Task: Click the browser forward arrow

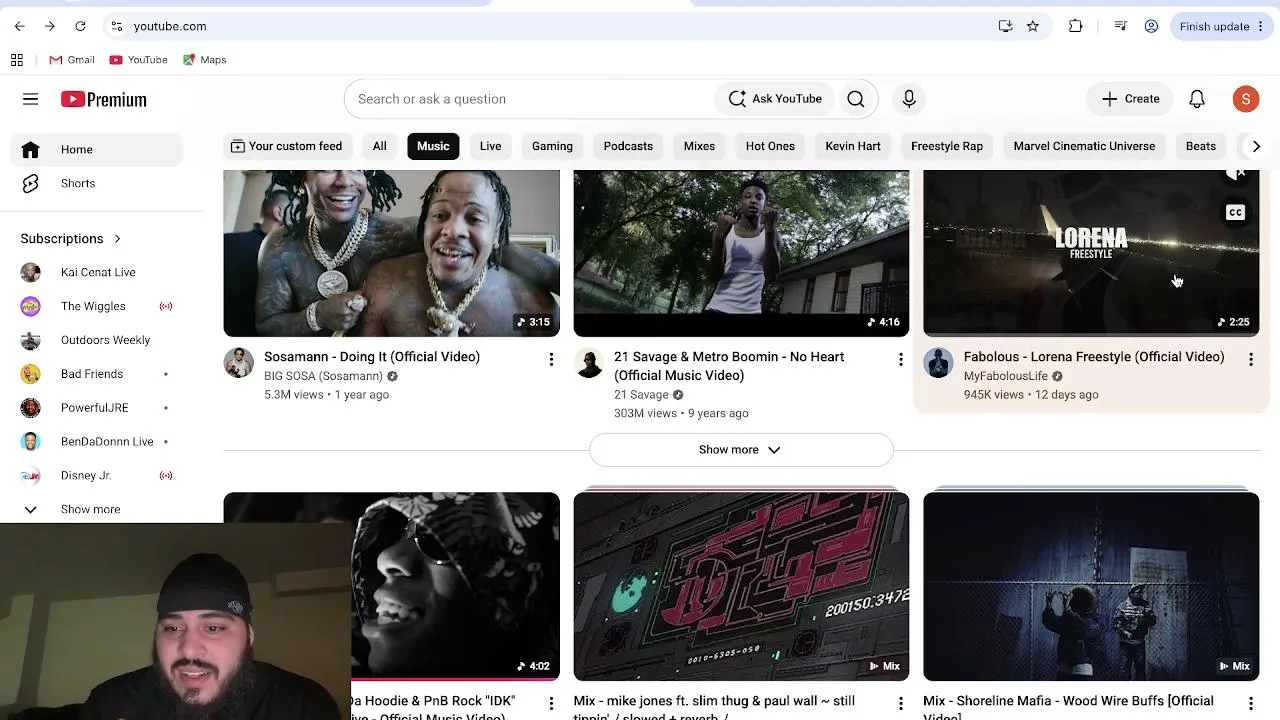Action: click(49, 26)
